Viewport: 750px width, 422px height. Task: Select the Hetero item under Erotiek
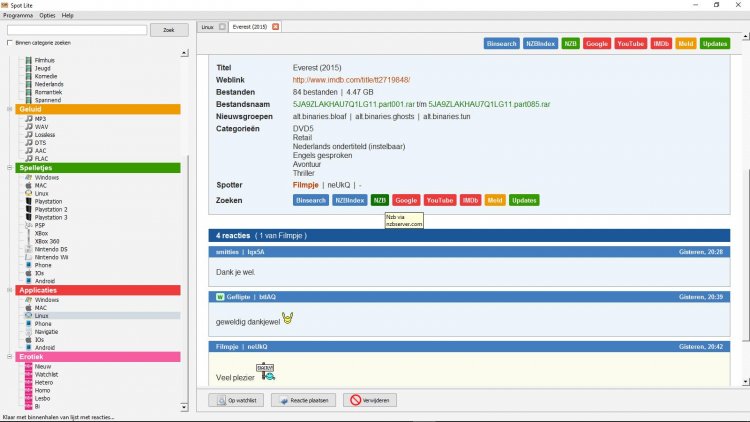click(44, 383)
